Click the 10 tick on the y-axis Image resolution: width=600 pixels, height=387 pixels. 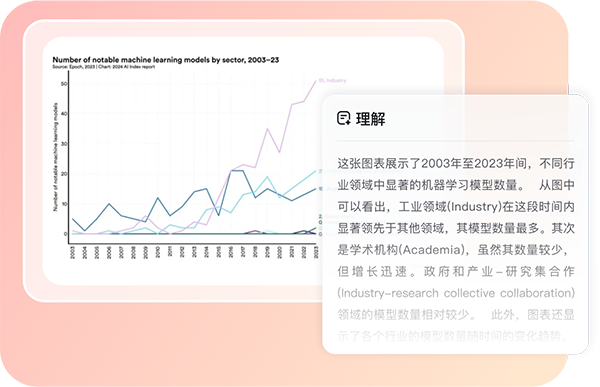64,204
